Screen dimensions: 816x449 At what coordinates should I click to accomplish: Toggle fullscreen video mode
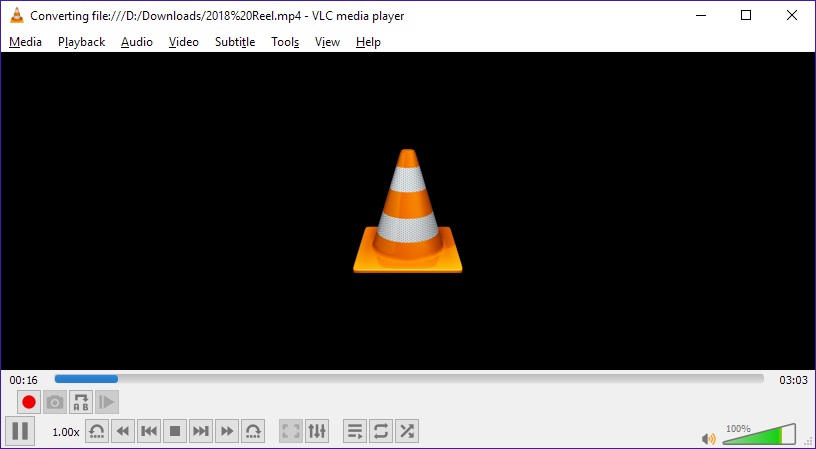click(291, 431)
